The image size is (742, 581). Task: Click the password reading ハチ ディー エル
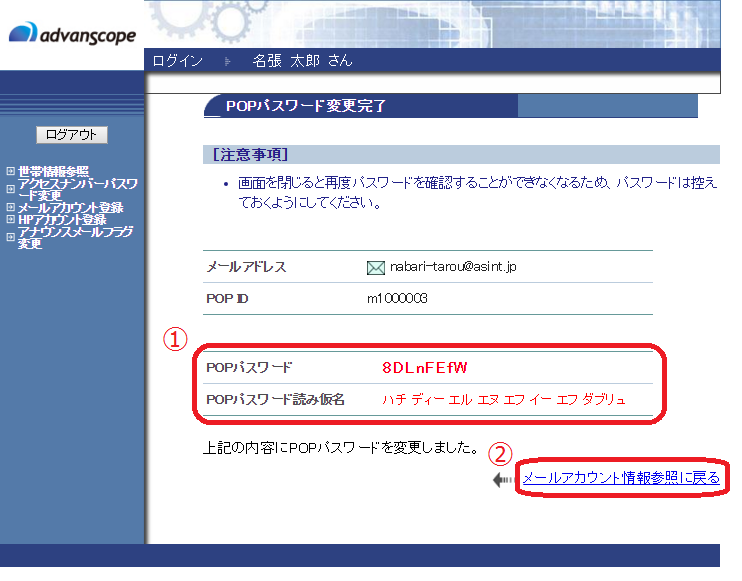point(504,400)
